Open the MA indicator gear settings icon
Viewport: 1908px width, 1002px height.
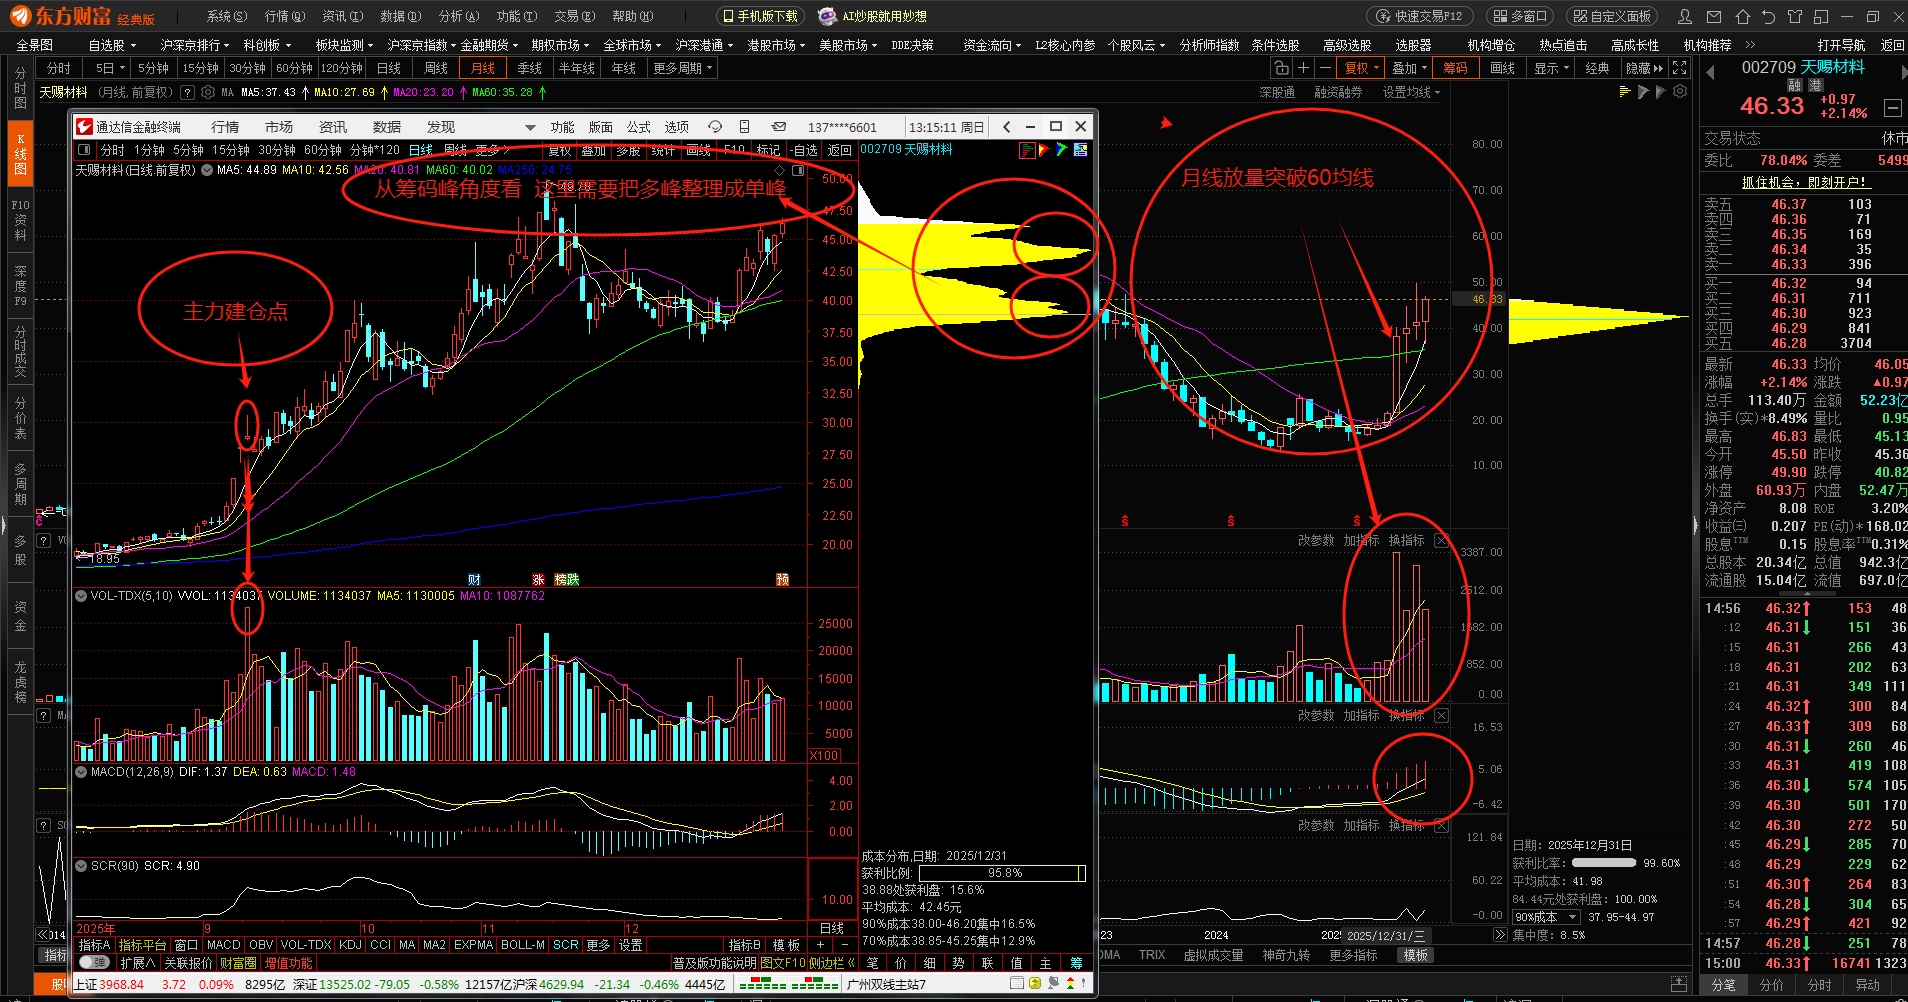click(208, 92)
